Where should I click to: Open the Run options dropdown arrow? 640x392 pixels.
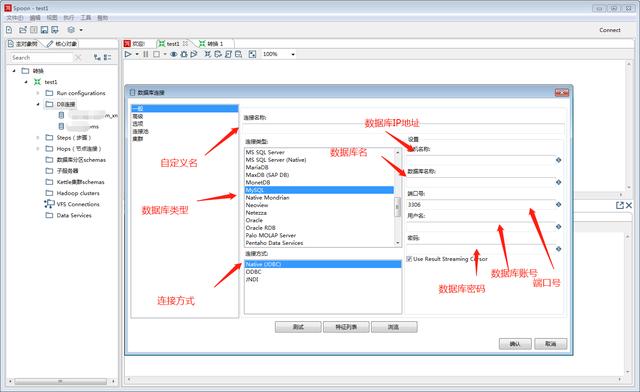coord(137,54)
